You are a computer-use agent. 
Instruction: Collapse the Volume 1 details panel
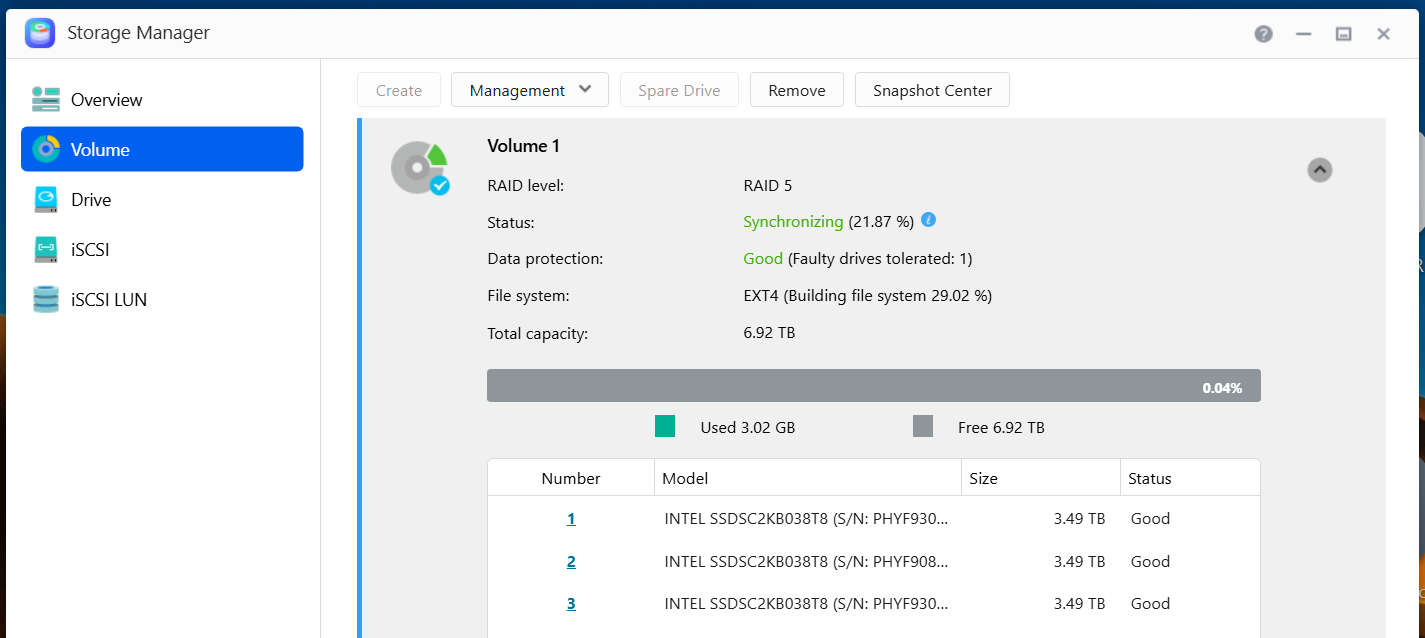1319,170
